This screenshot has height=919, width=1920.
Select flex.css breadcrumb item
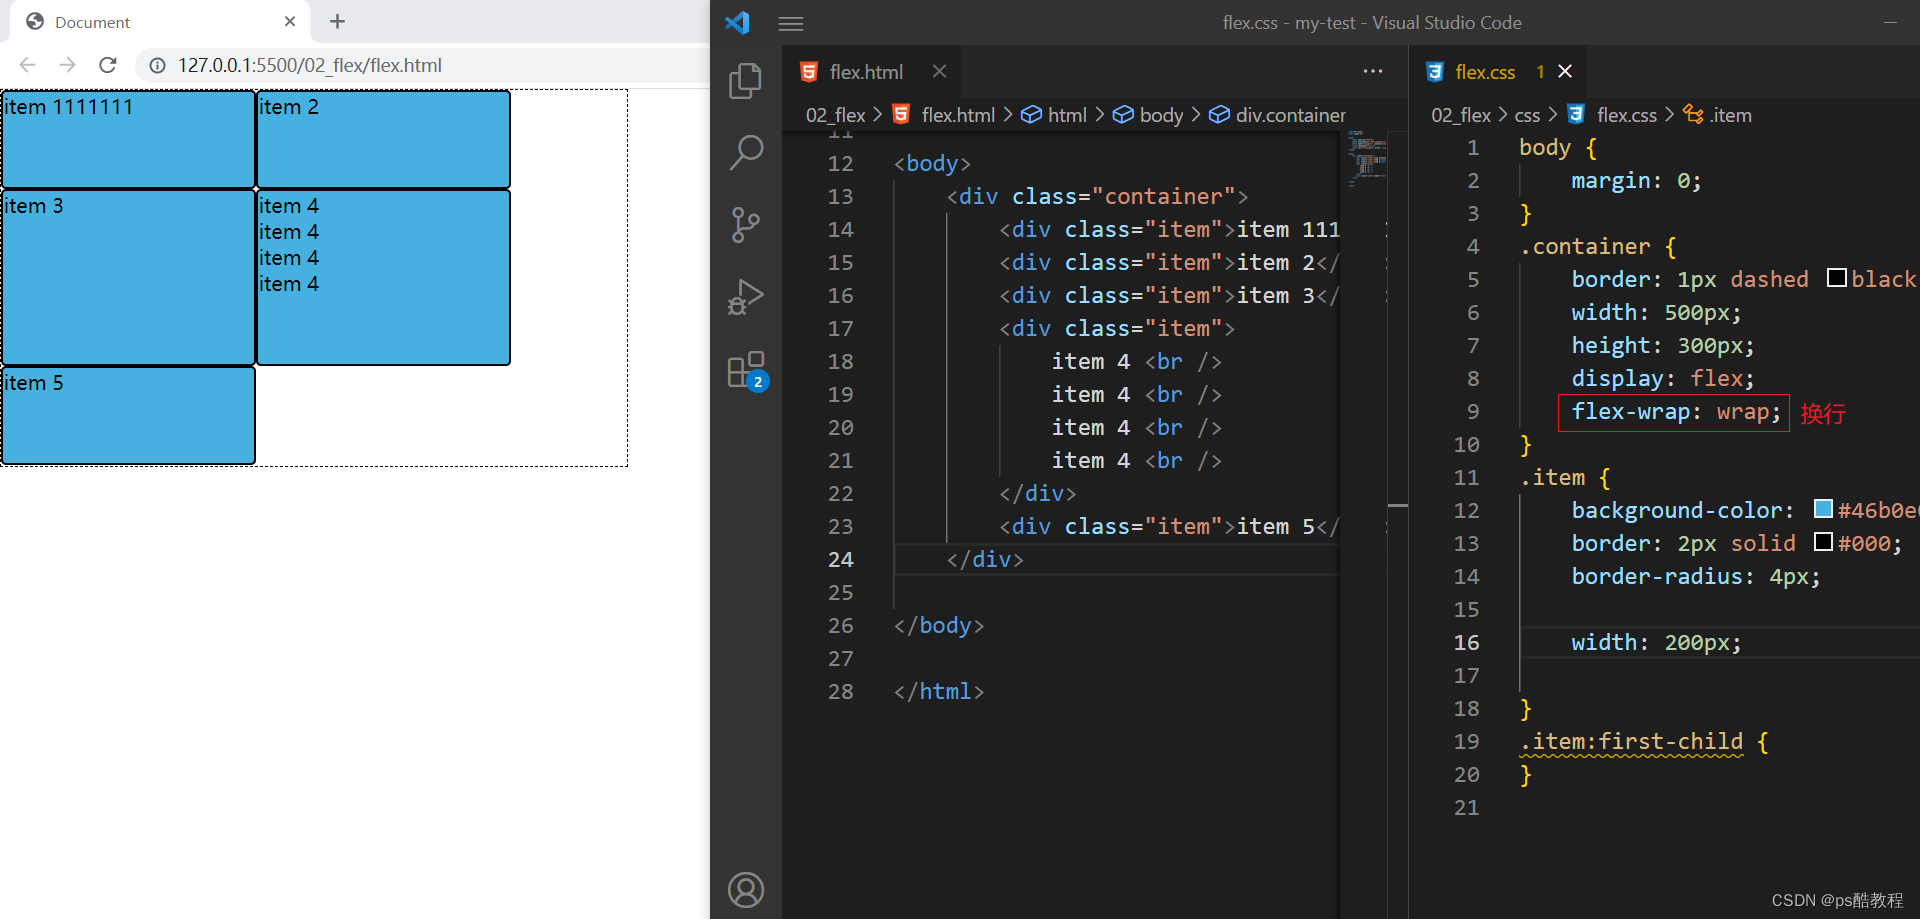click(x=1612, y=115)
